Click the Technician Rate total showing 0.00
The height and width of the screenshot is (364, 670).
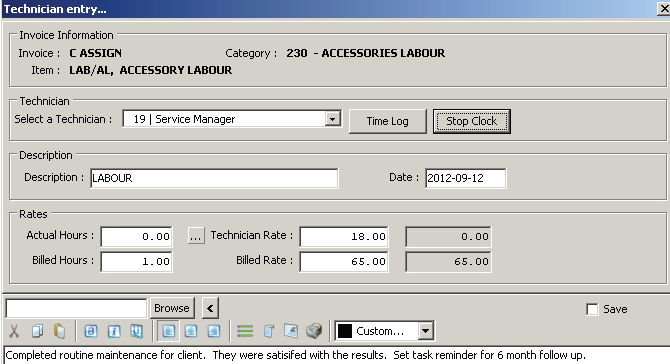coord(448,237)
